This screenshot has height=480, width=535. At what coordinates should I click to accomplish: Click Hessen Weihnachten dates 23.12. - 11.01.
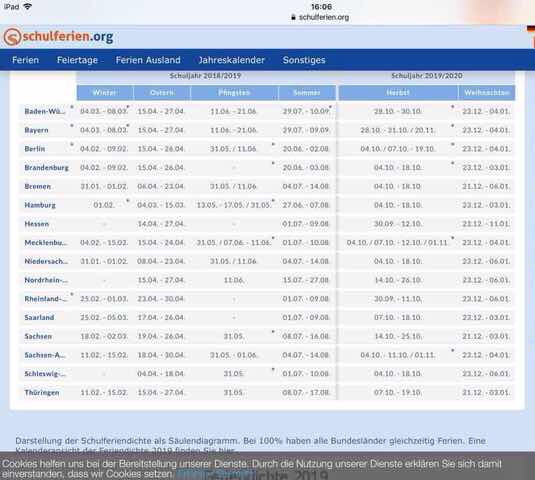coord(486,224)
